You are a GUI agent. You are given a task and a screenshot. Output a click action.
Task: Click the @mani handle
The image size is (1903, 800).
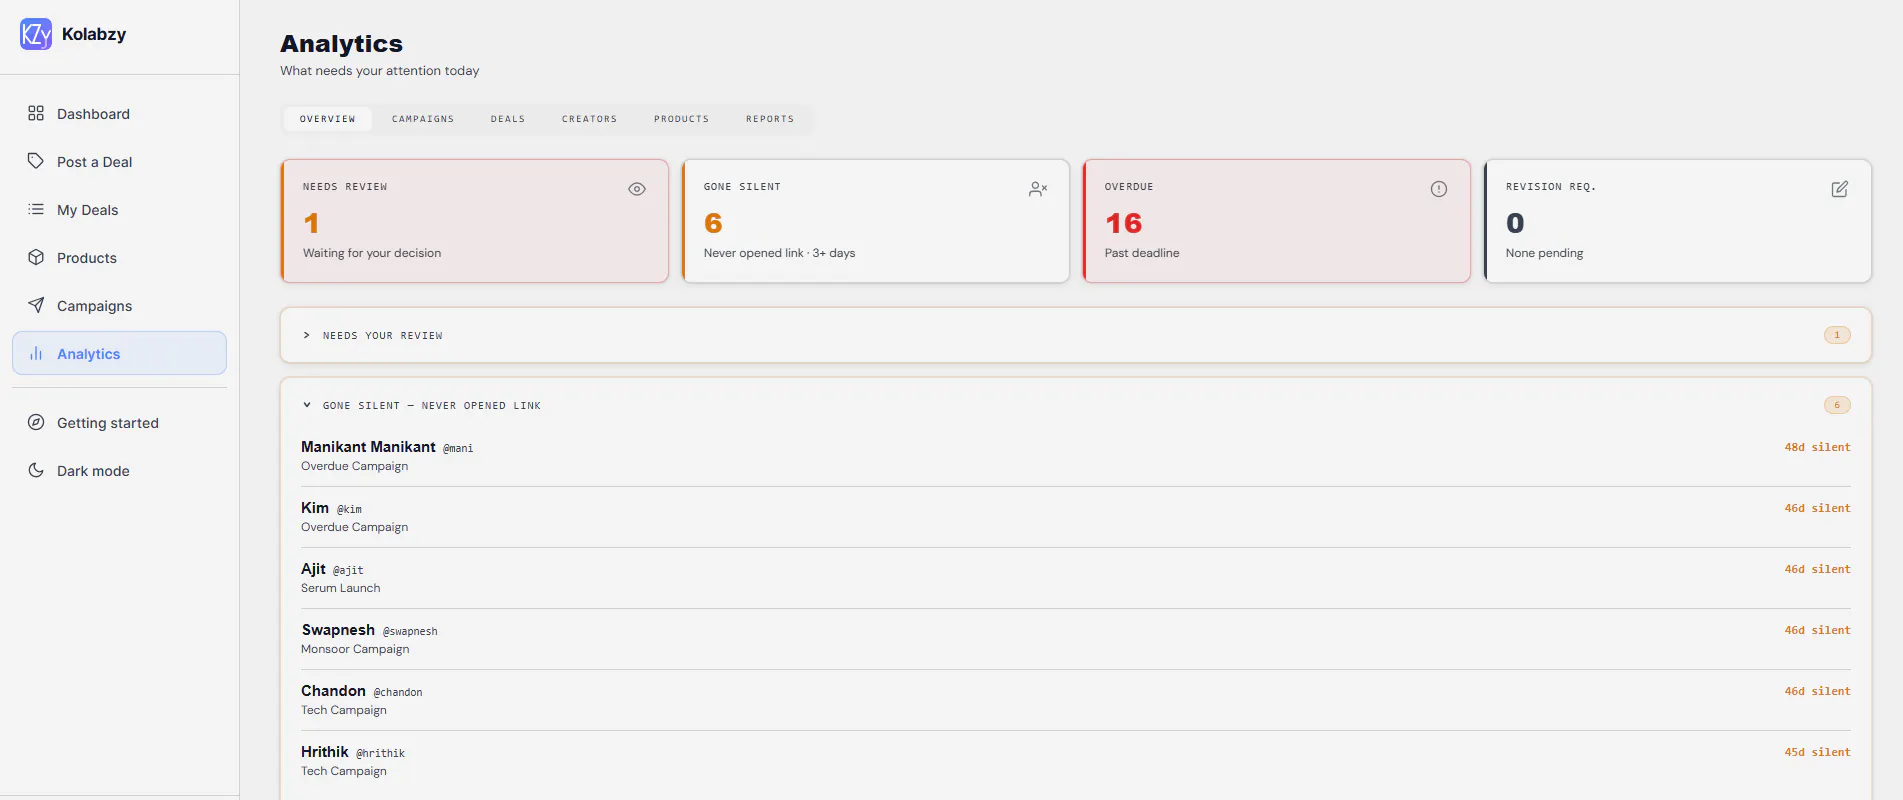coord(458,449)
